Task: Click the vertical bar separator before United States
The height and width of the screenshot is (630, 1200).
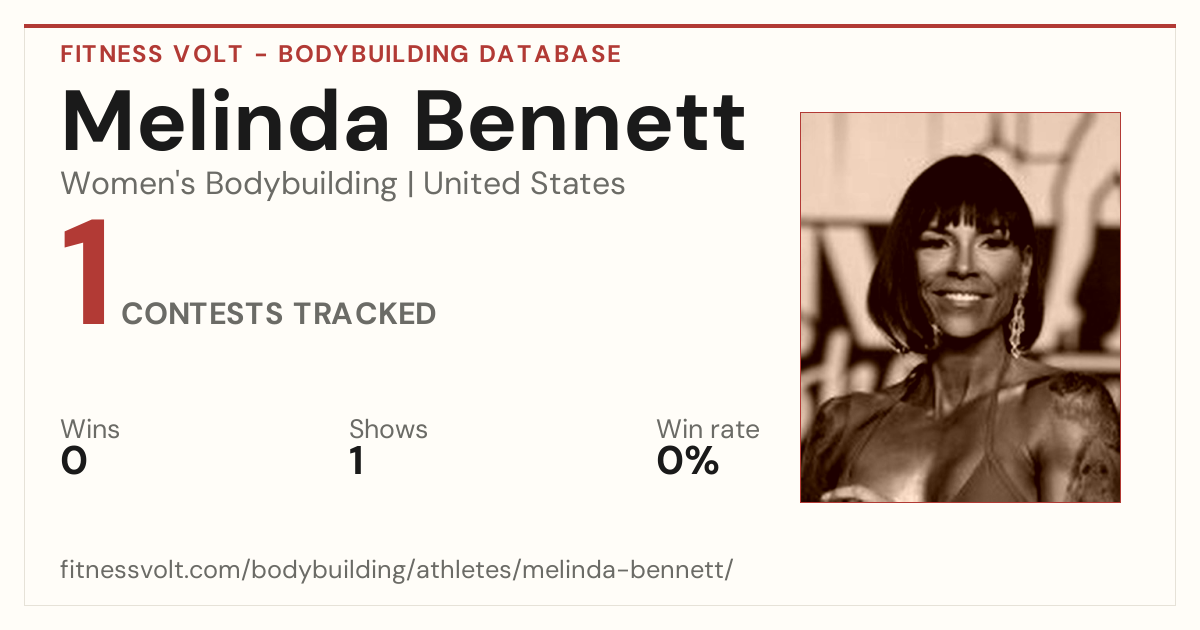Action: point(411,185)
